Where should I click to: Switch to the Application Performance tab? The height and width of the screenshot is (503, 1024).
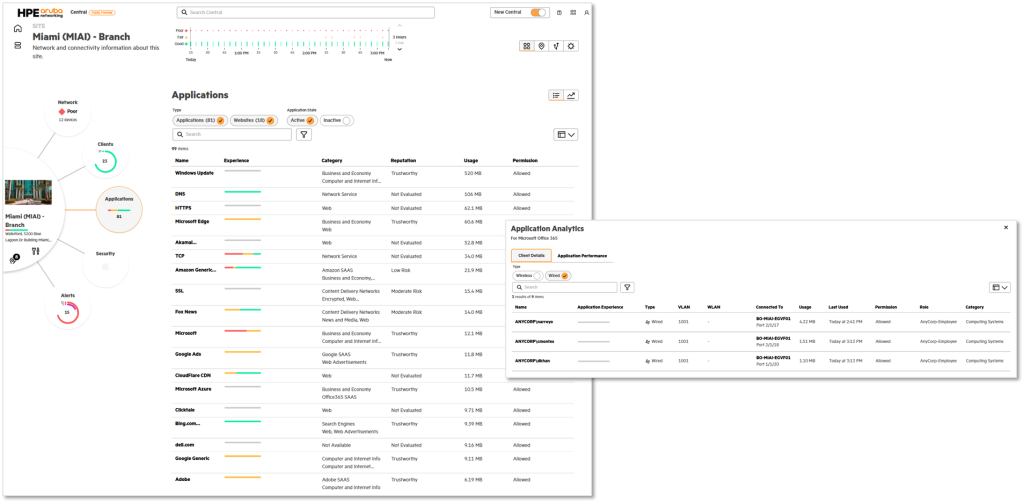[x=582, y=255]
